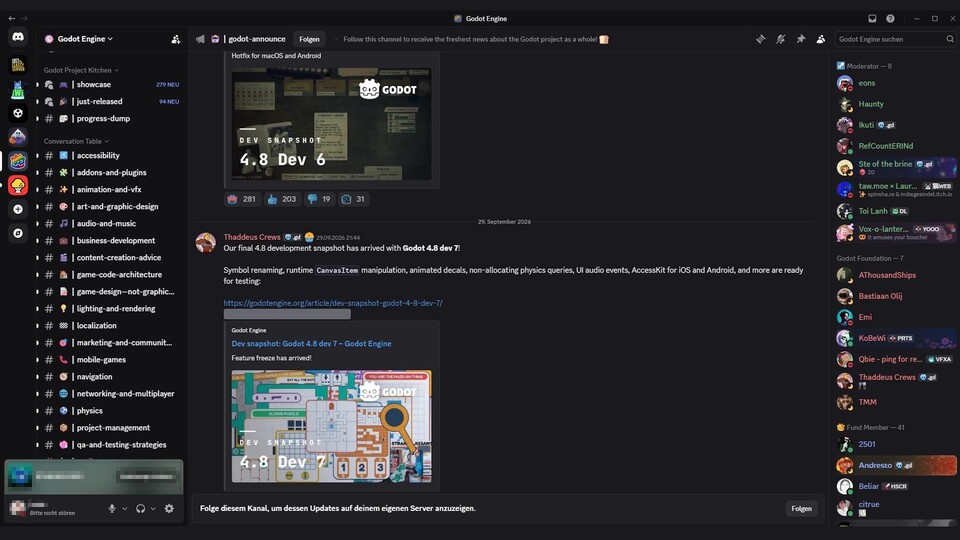Toggle the 281 count reaction

(241, 199)
